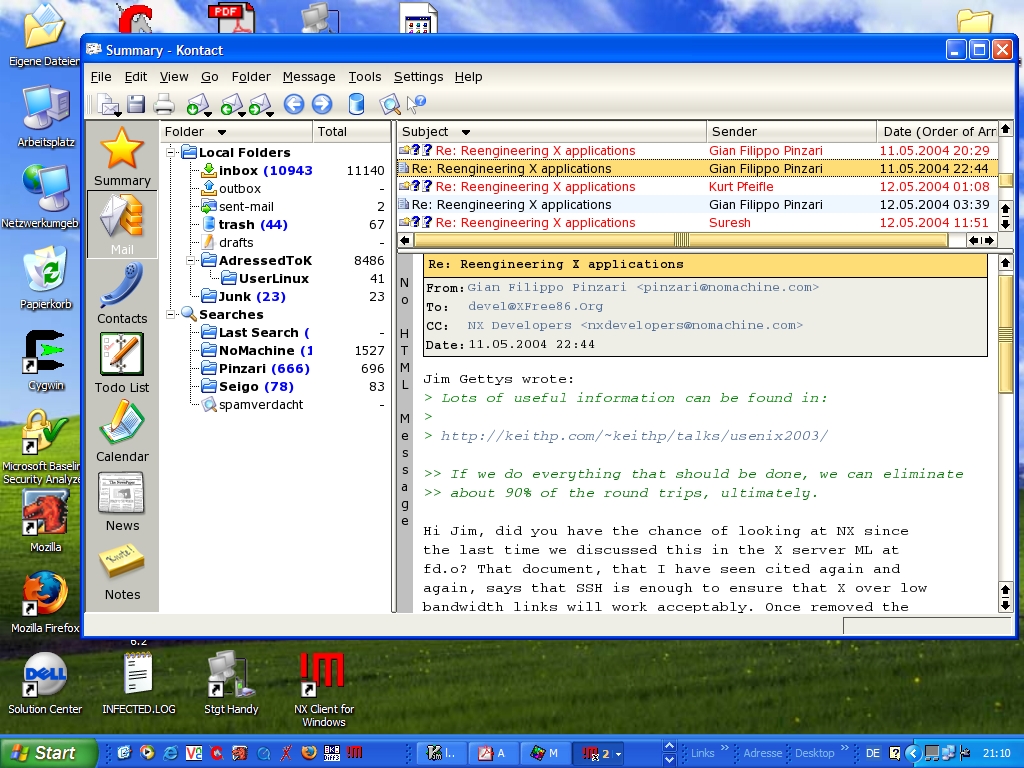
Task: Click the Print toolbar icon
Action: click(164, 104)
